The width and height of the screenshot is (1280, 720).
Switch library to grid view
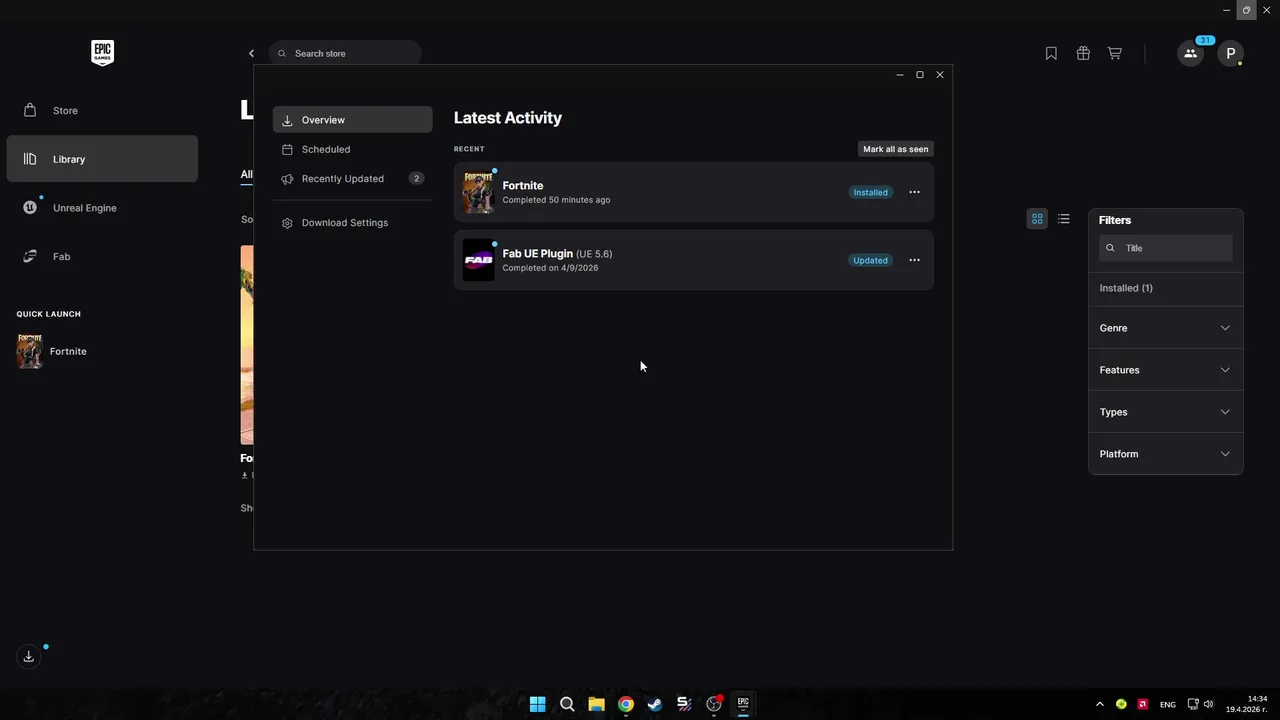click(x=1037, y=219)
